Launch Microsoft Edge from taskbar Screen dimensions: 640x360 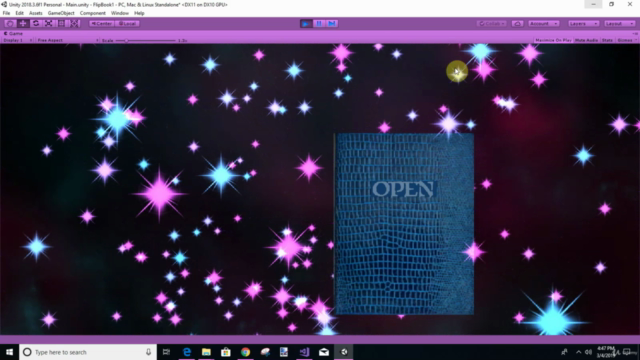coord(187,352)
